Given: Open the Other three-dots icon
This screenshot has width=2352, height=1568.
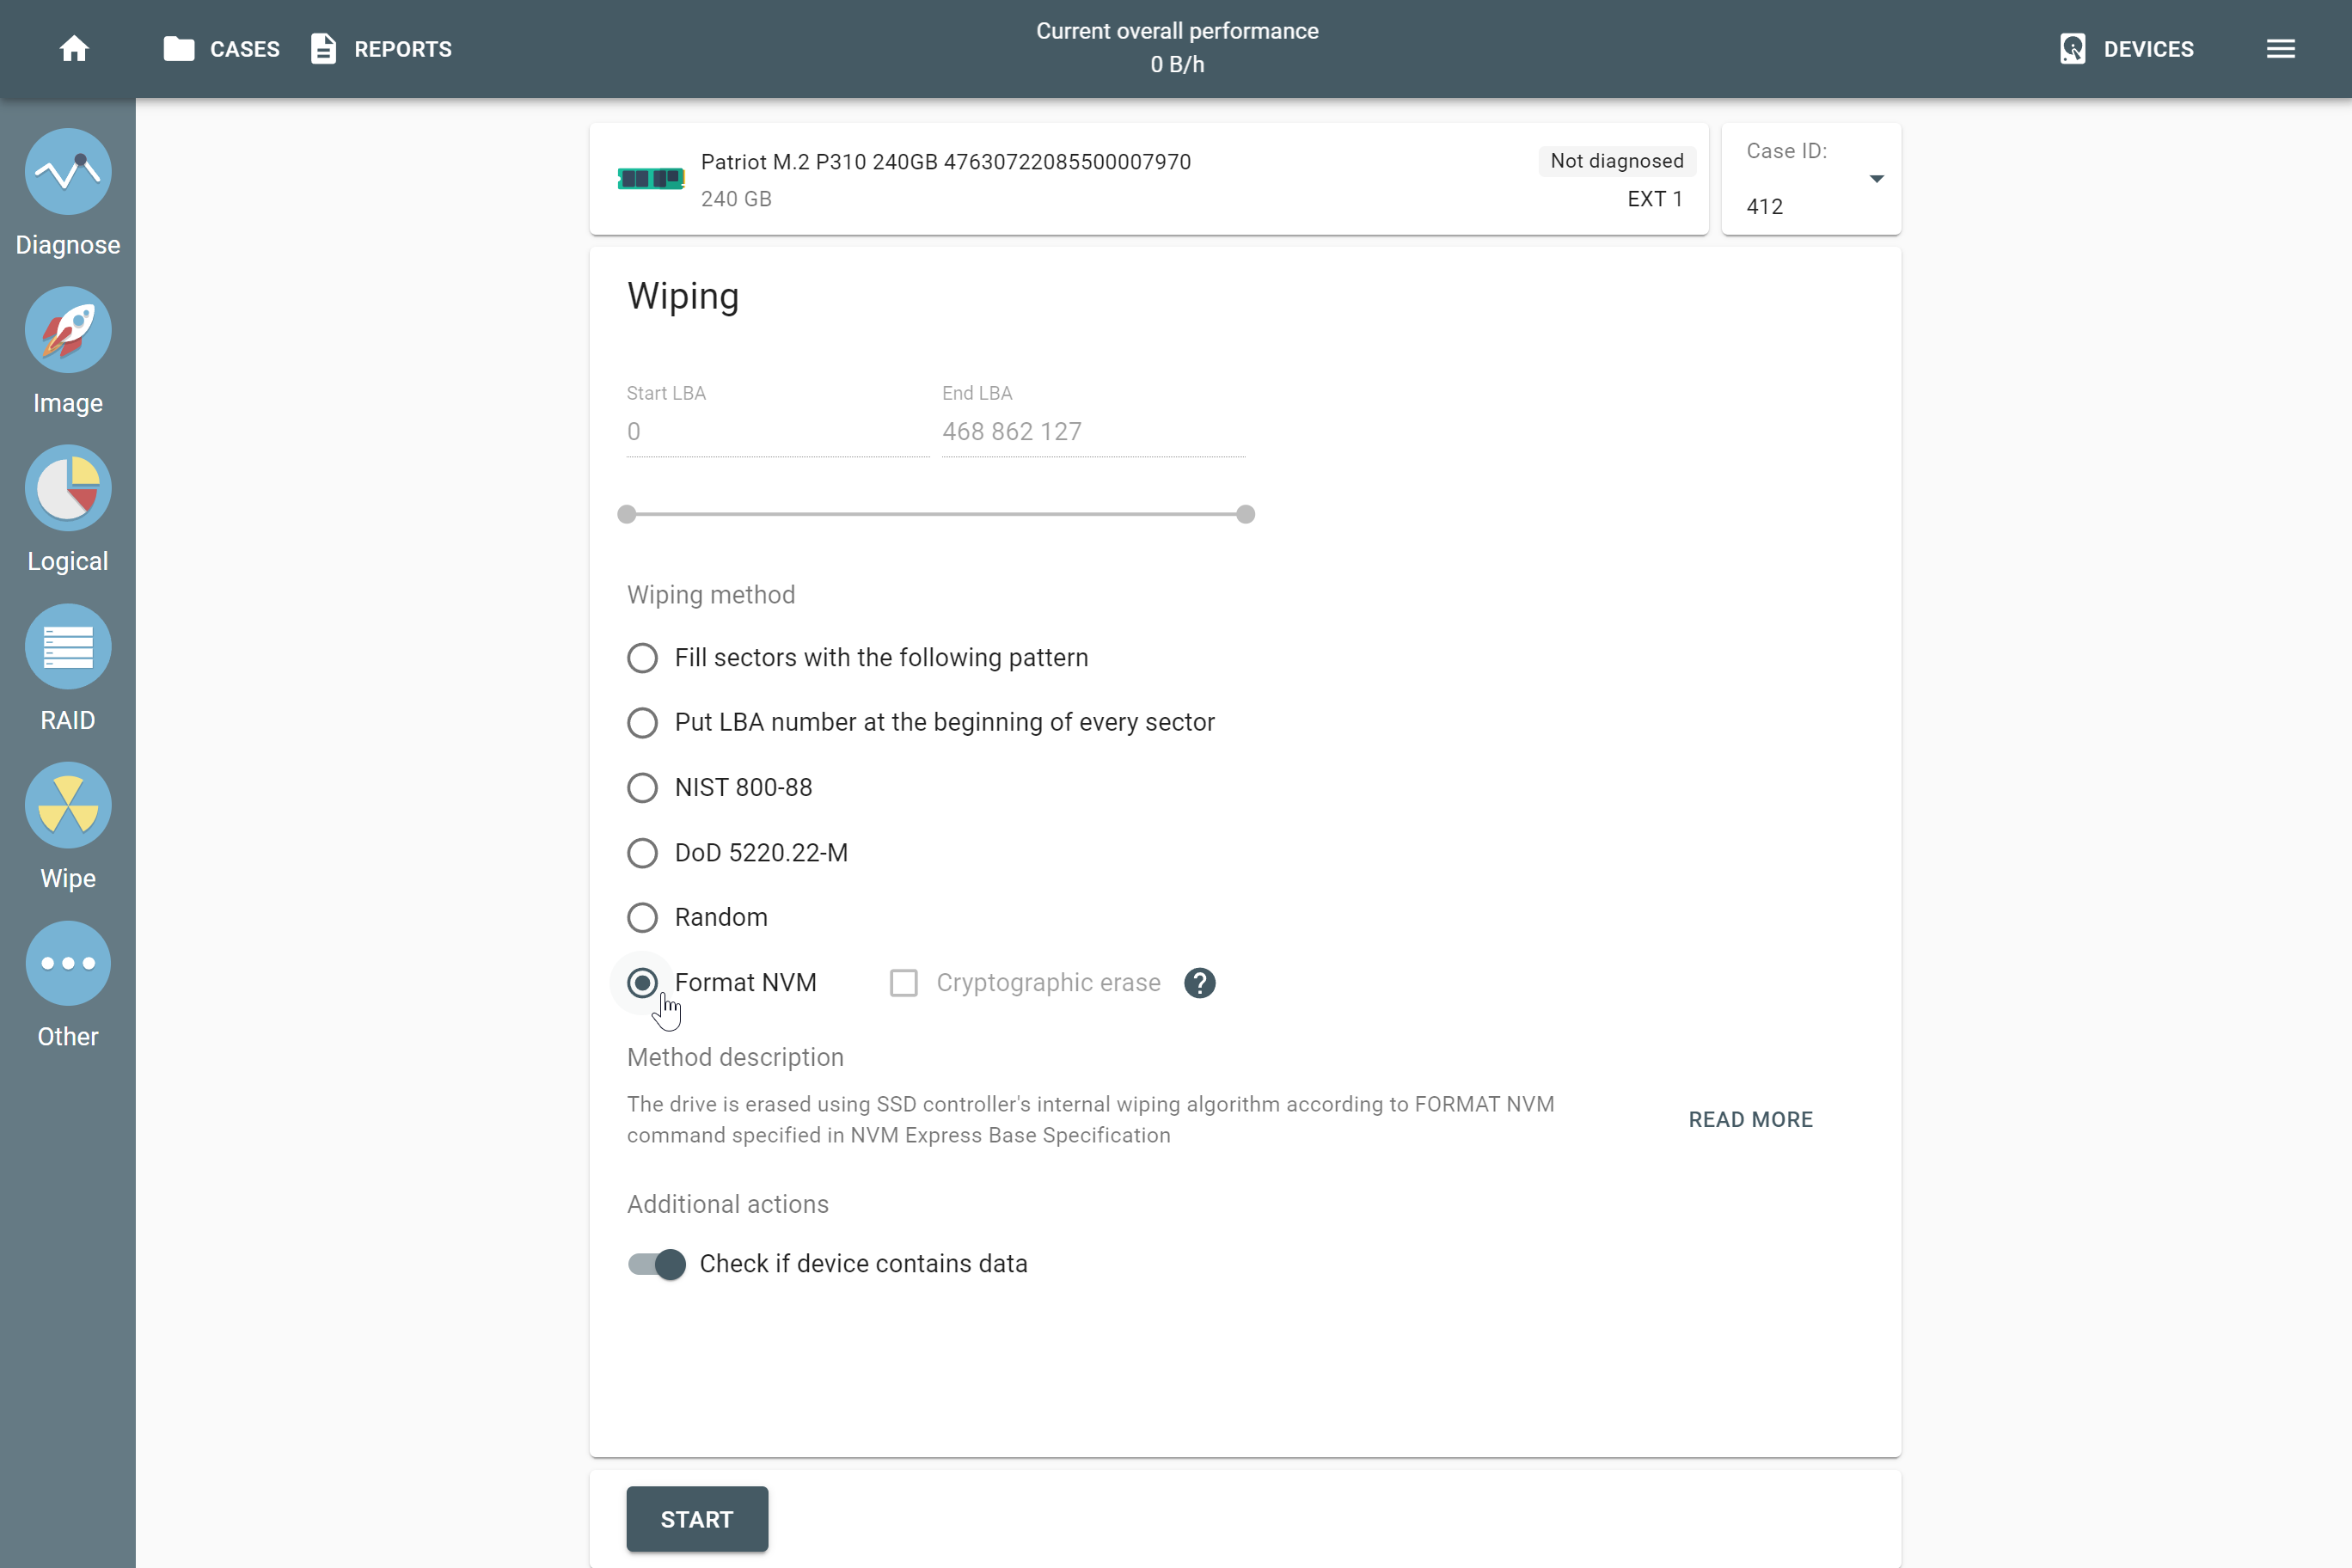Looking at the screenshot, I should (68, 964).
